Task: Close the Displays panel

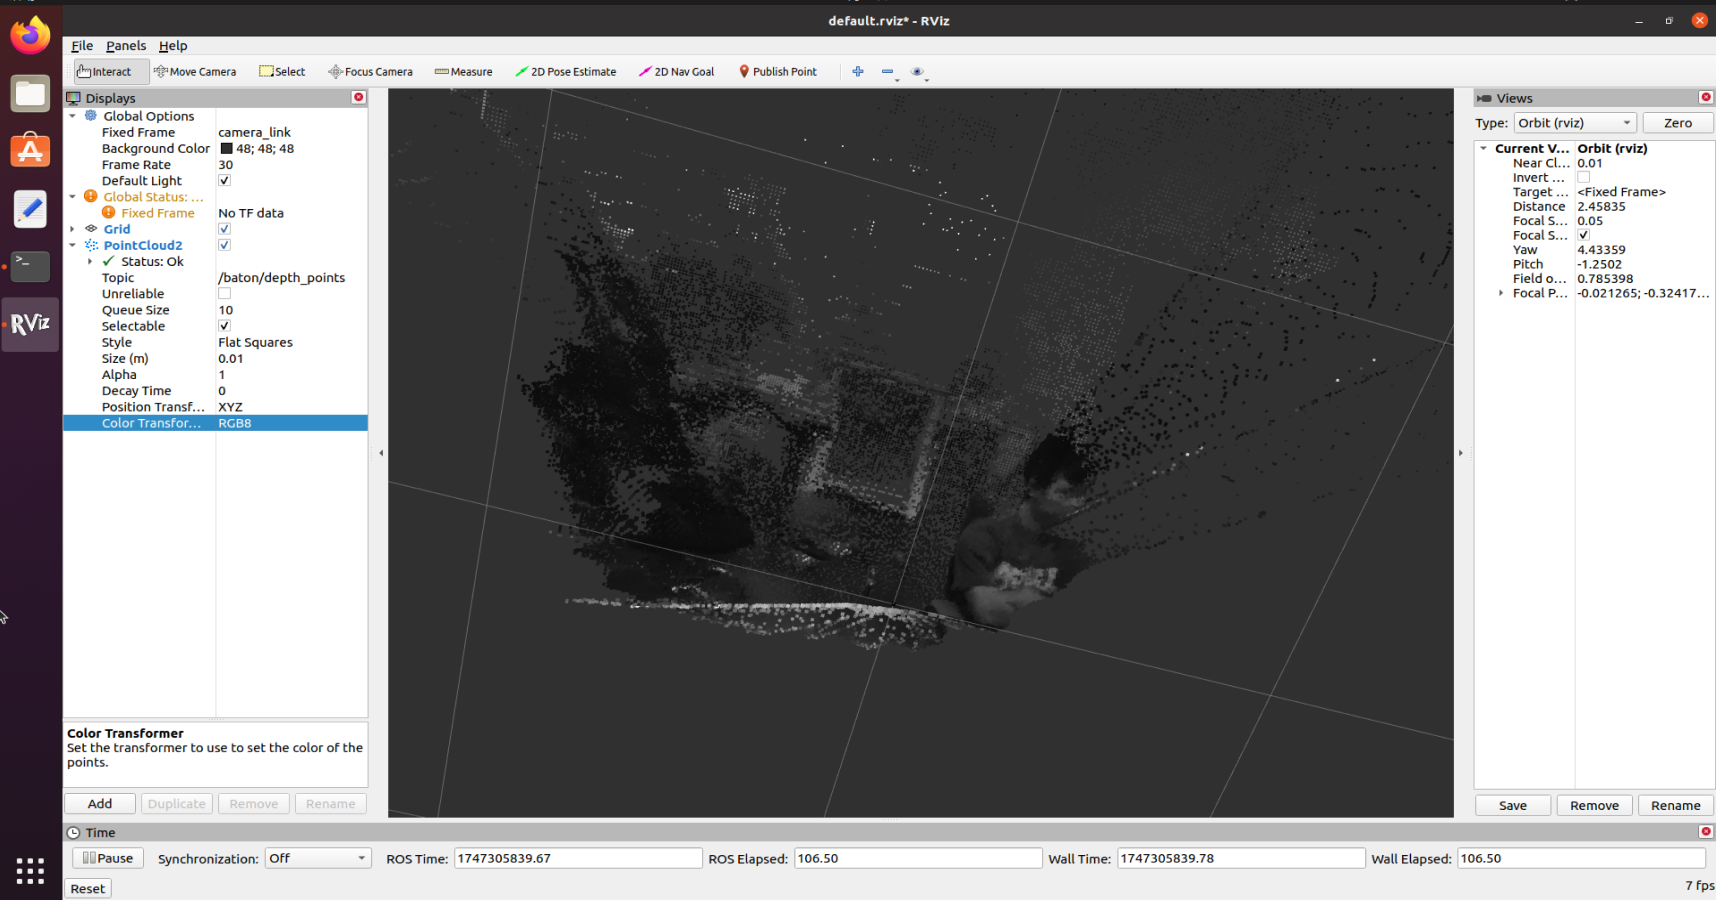Action: pos(358,97)
